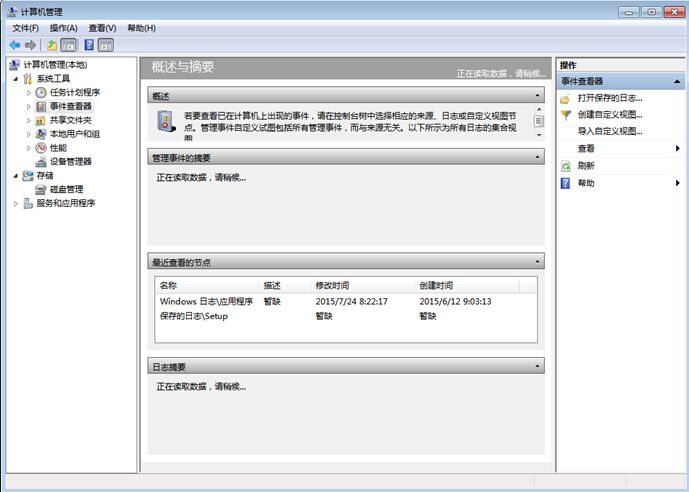Minimize the 计算机管理 window
This screenshot has width=689, height=492.
pos(629,12)
